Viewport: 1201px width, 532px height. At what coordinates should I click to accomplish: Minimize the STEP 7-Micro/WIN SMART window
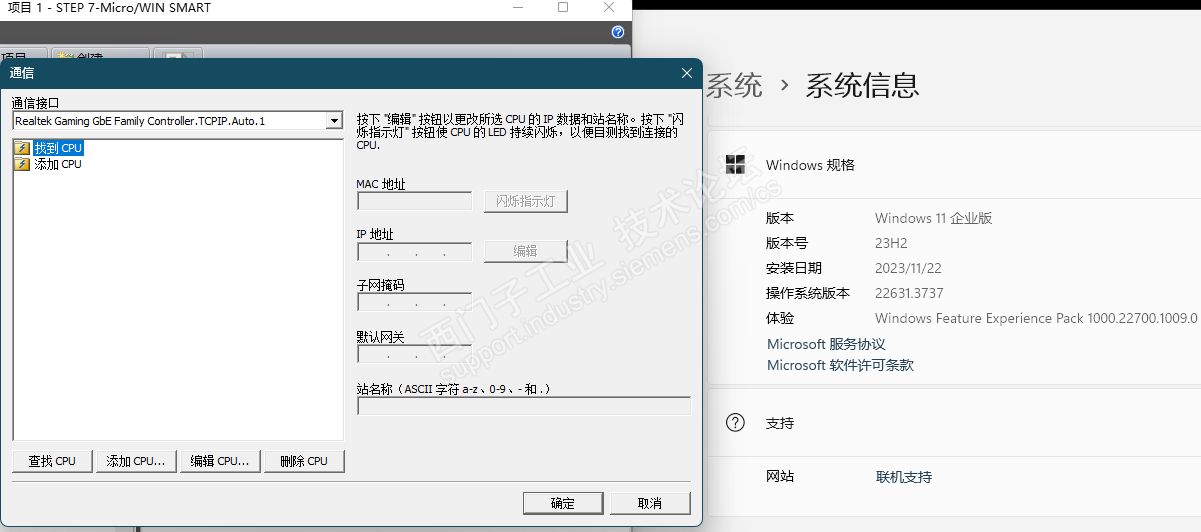(517, 8)
